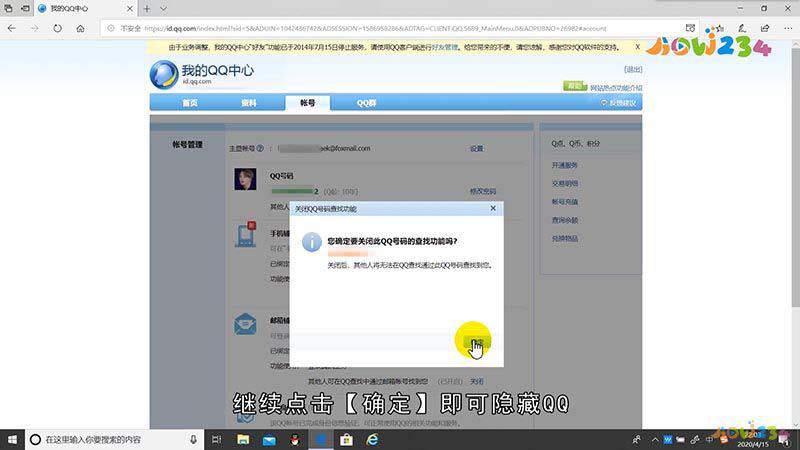Viewport: 800px width, 450px height.
Task: Click the 我的QQ中心 globe logo
Action: [164, 74]
